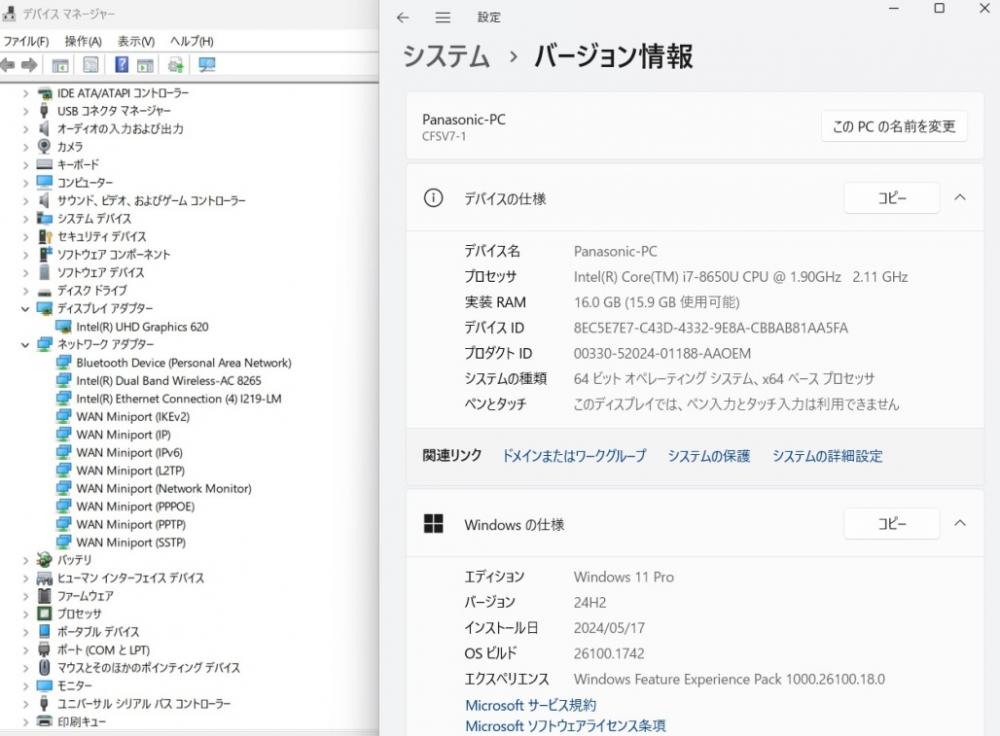Expand the システム デバイス node
The image size is (1000, 736).
tap(26, 219)
